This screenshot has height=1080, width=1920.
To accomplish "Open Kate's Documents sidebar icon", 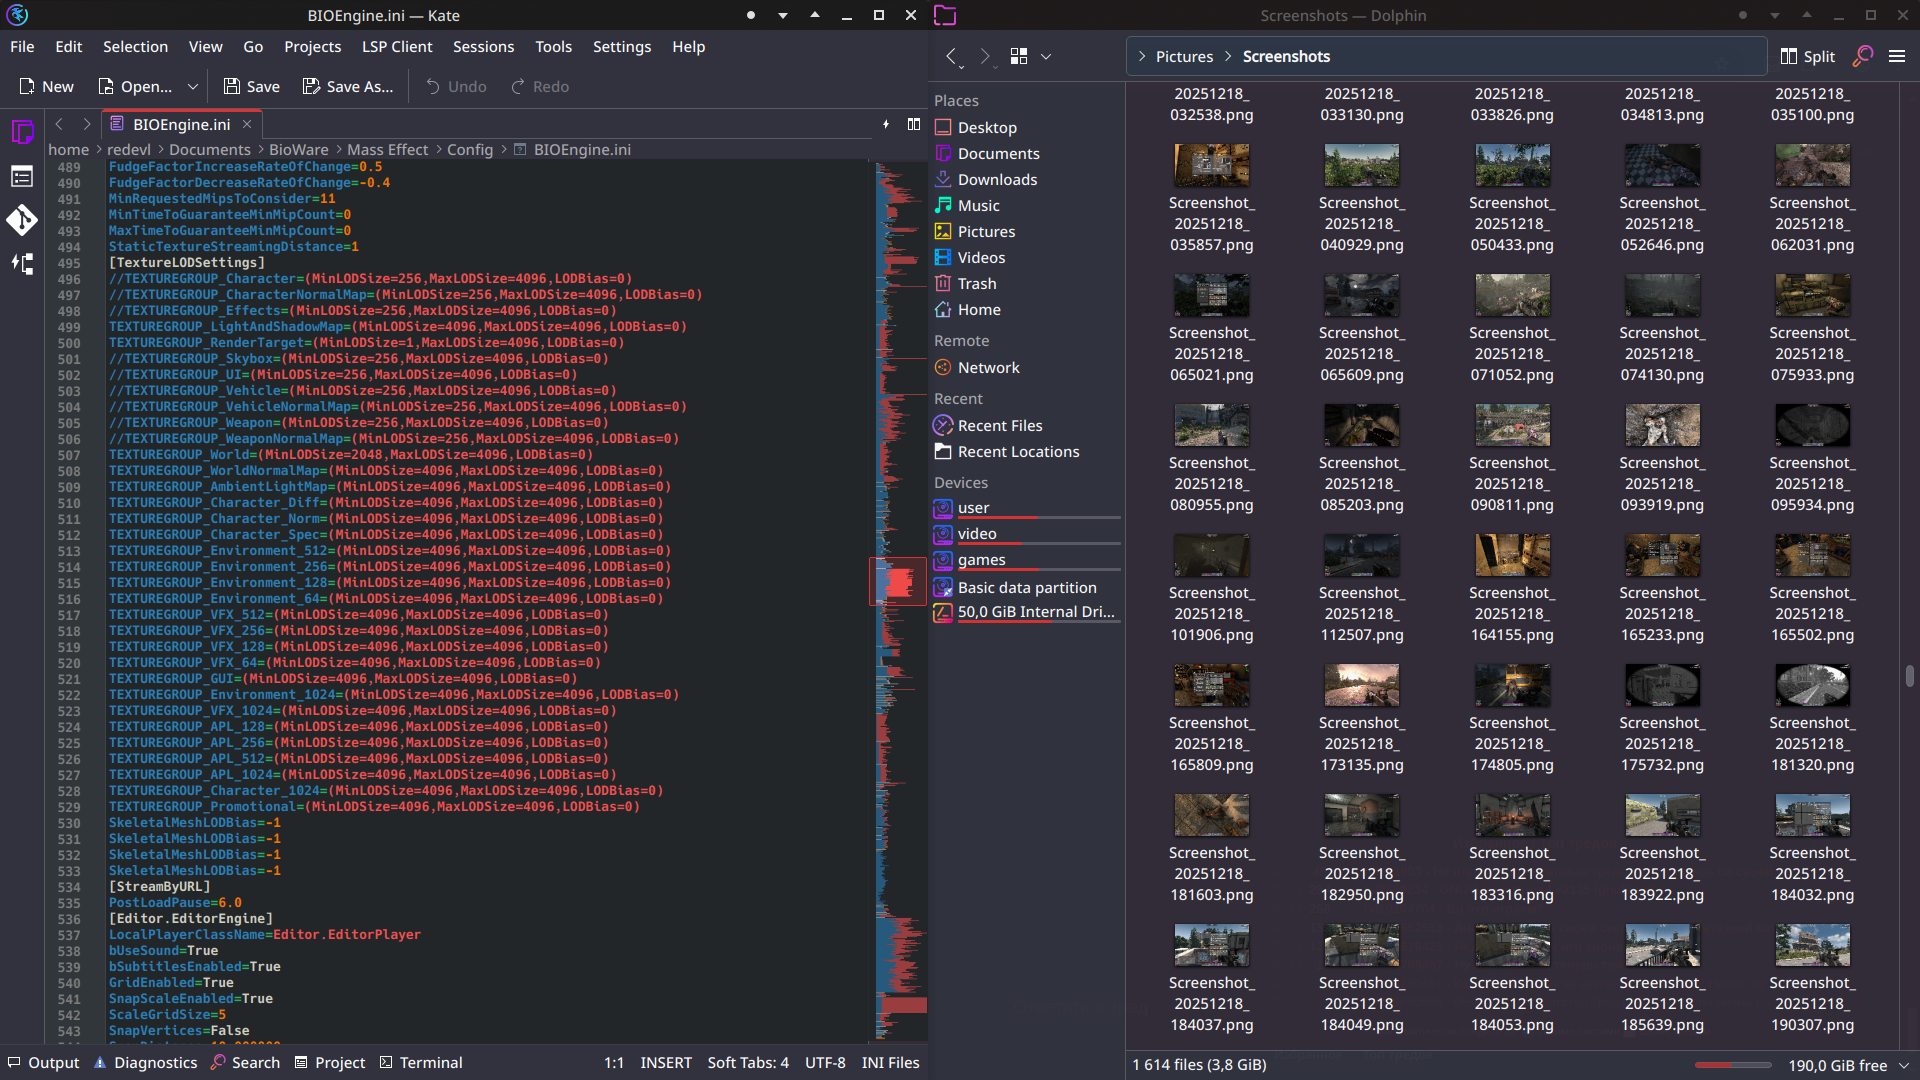I will tap(22, 132).
